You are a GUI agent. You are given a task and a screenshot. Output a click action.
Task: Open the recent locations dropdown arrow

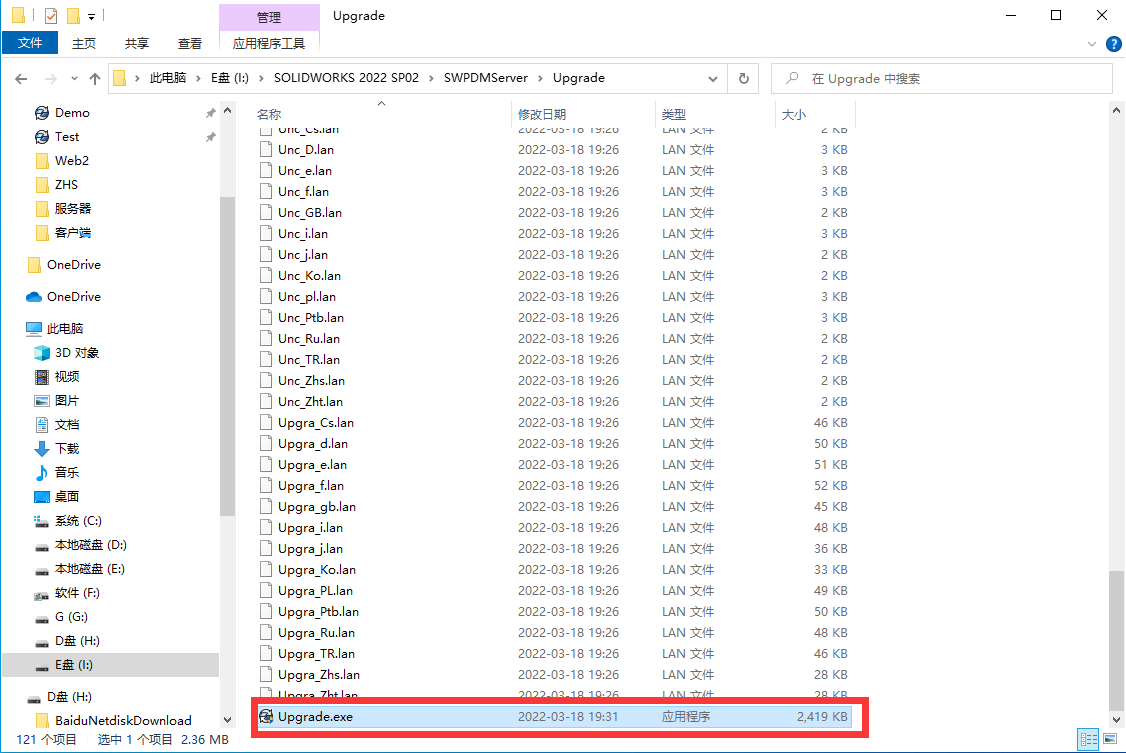[73, 78]
